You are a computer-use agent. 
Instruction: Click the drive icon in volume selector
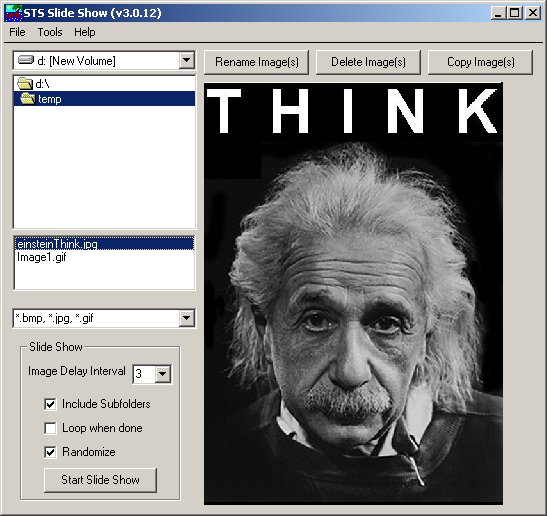coord(26,60)
